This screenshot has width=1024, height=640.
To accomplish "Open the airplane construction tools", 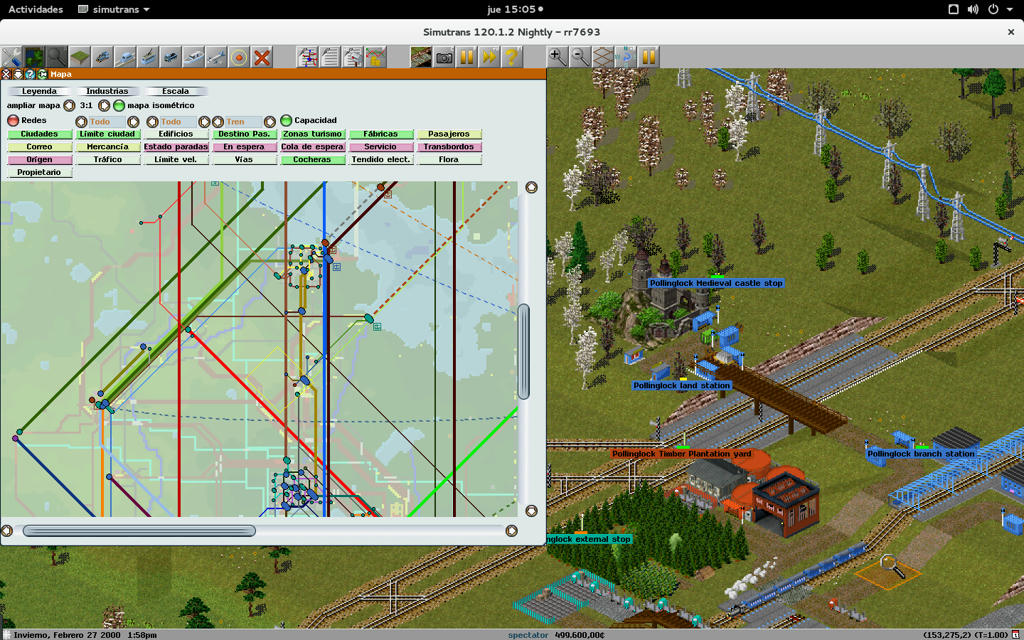I will 216,57.
